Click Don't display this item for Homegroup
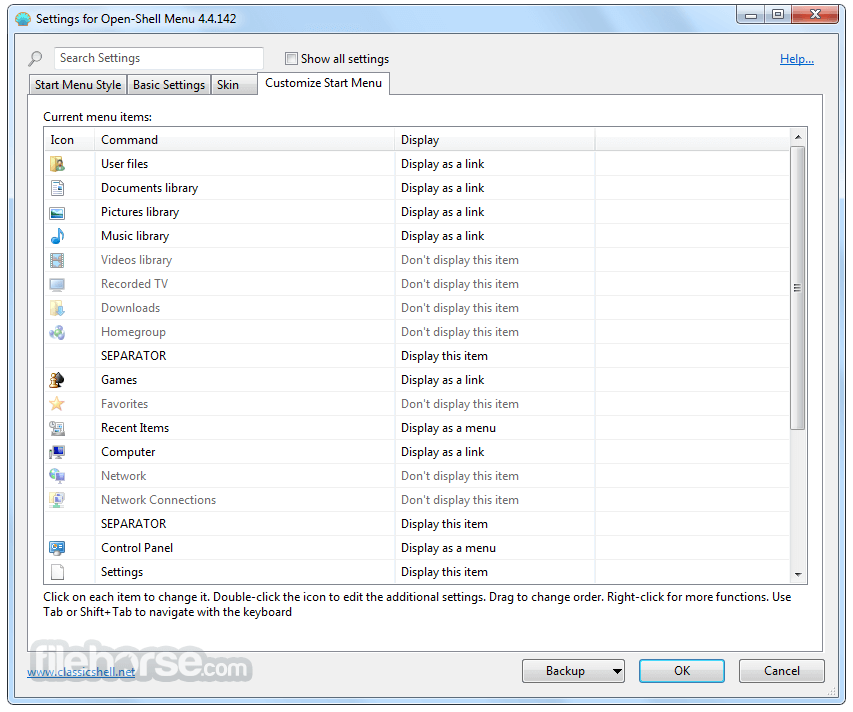 coord(460,332)
